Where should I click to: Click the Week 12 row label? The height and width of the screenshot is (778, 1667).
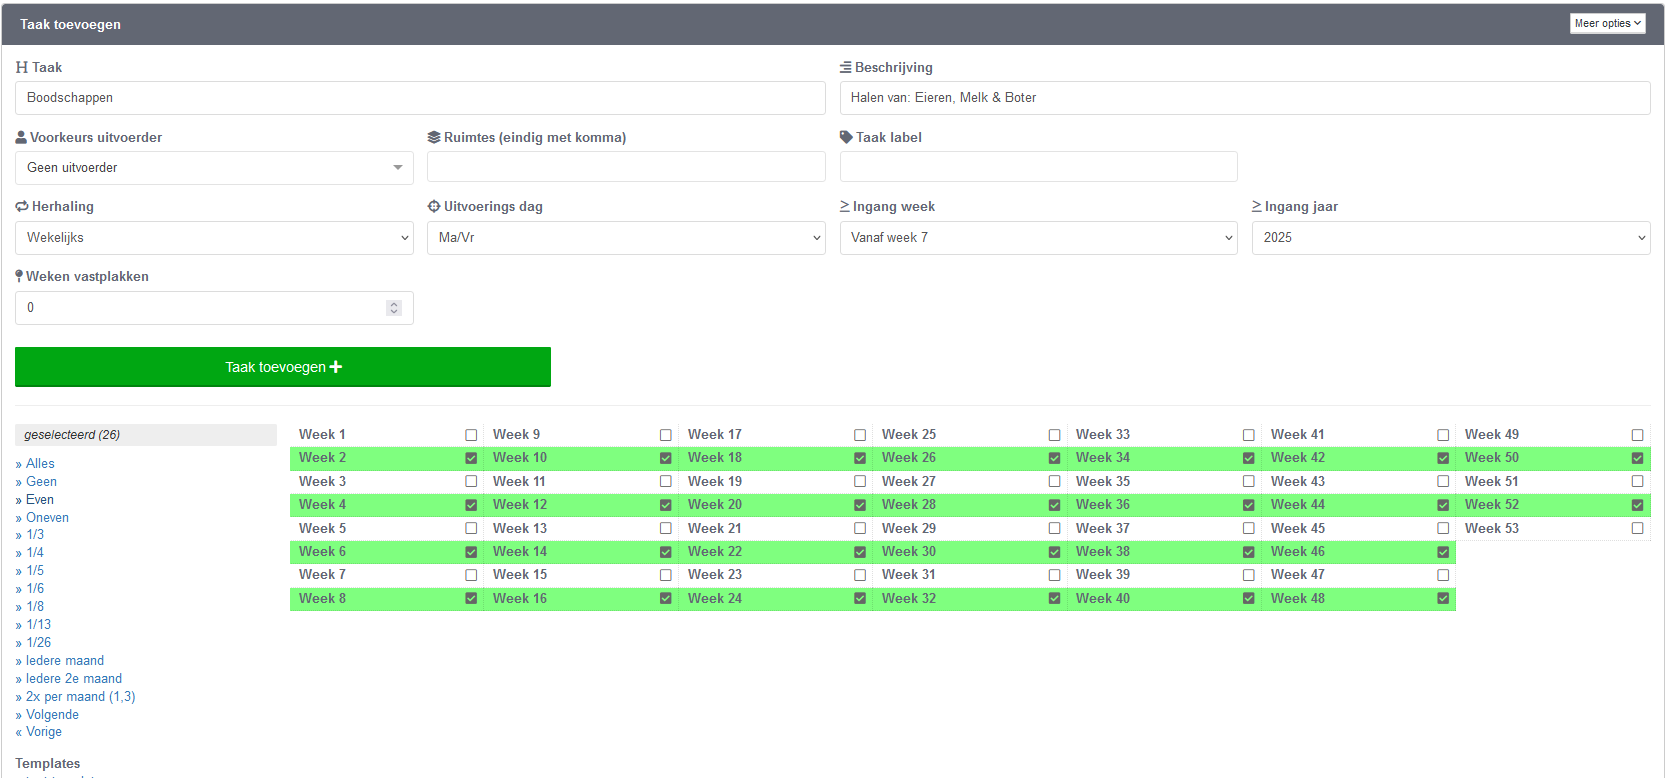(520, 505)
